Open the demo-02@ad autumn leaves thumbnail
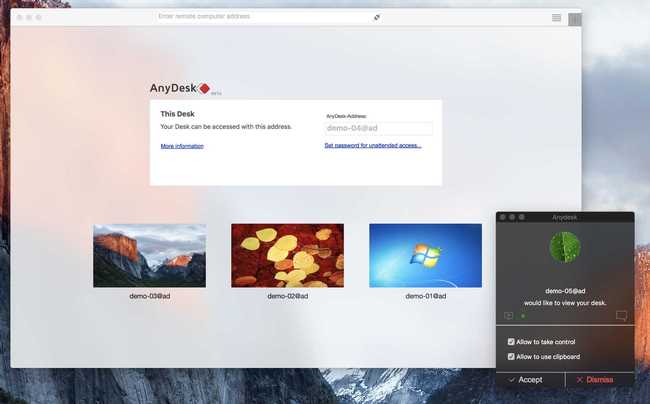The width and height of the screenshot is (650, 404). point(287,256)
